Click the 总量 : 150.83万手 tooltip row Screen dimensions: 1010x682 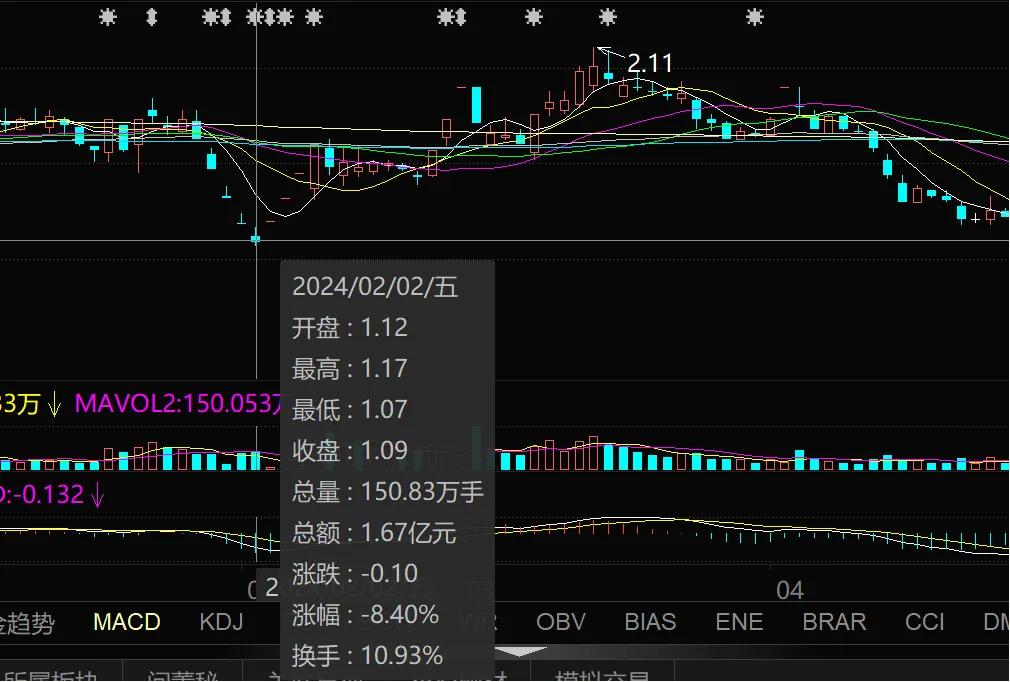tap(388, 492)
